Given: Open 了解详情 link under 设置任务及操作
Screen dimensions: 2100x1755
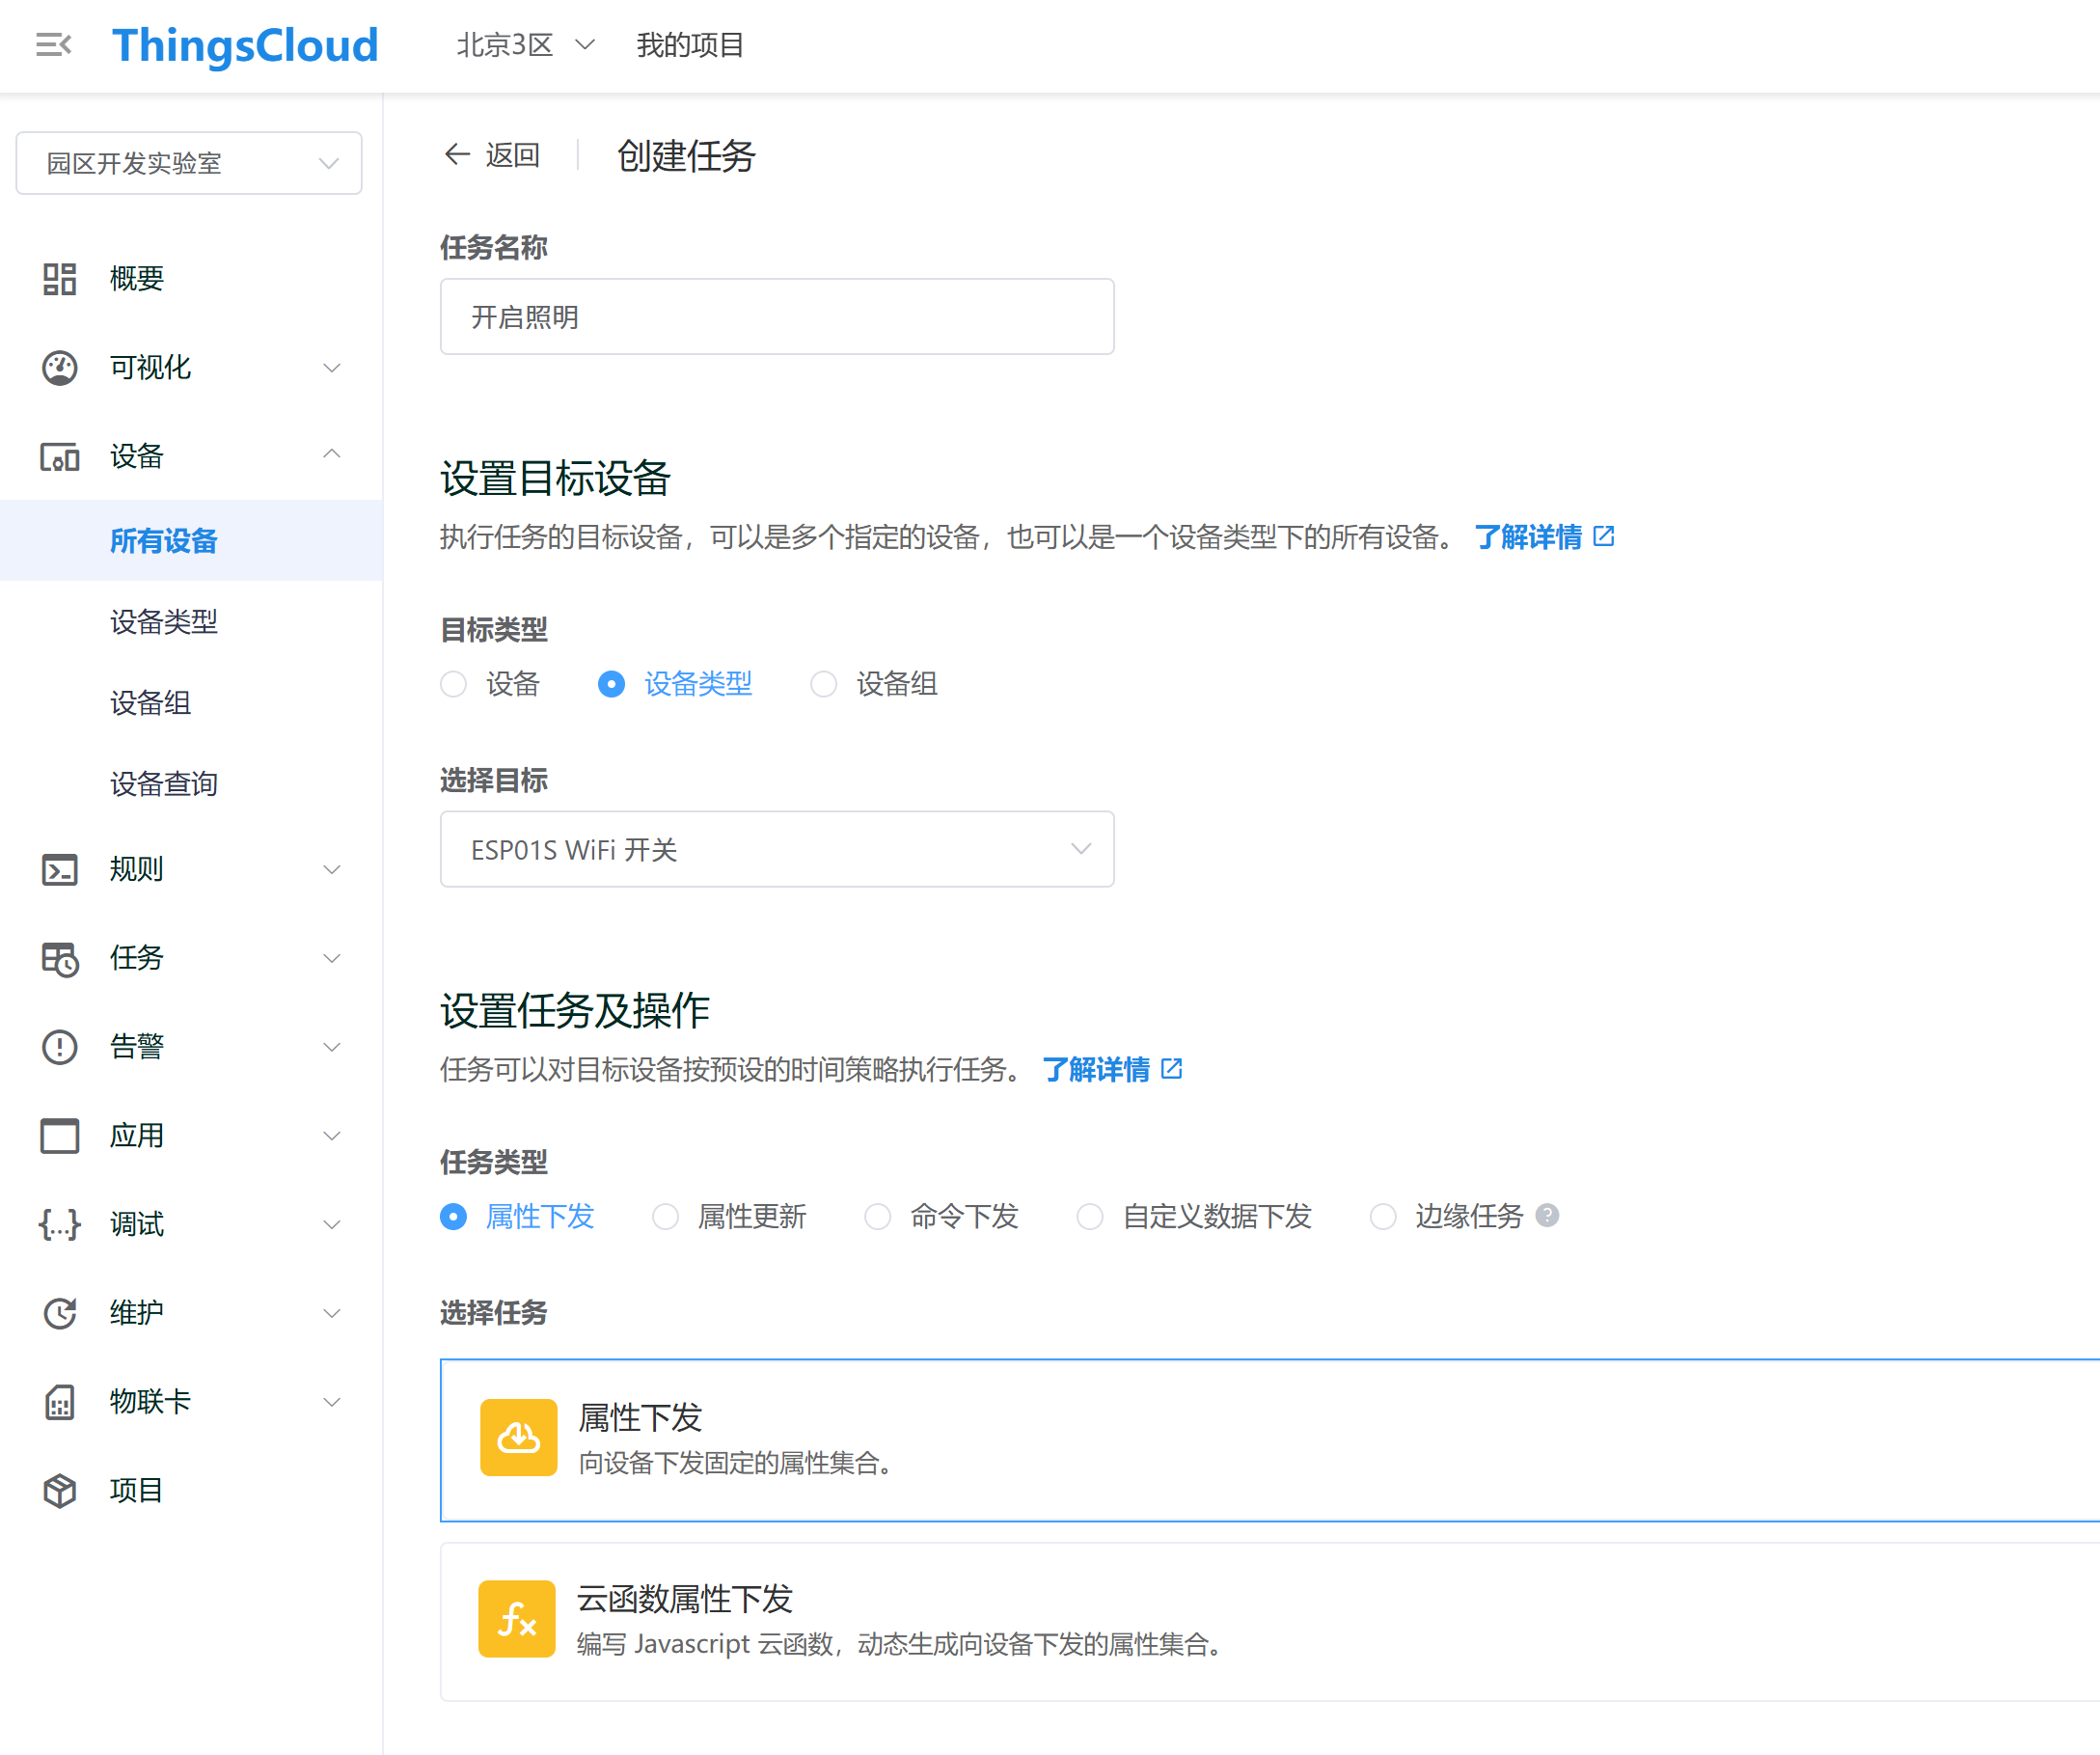Looking at the screenshot, I should (1096, 1070).
